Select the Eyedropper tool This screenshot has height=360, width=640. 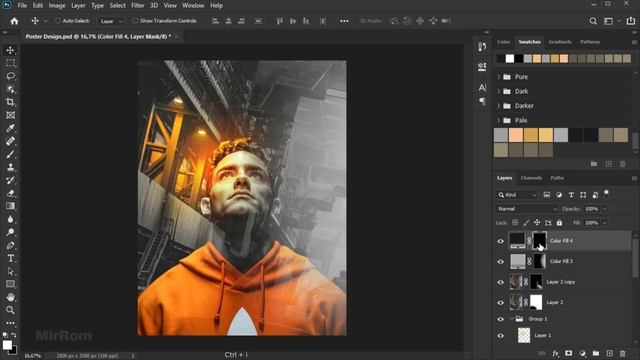tap(11, 128)
